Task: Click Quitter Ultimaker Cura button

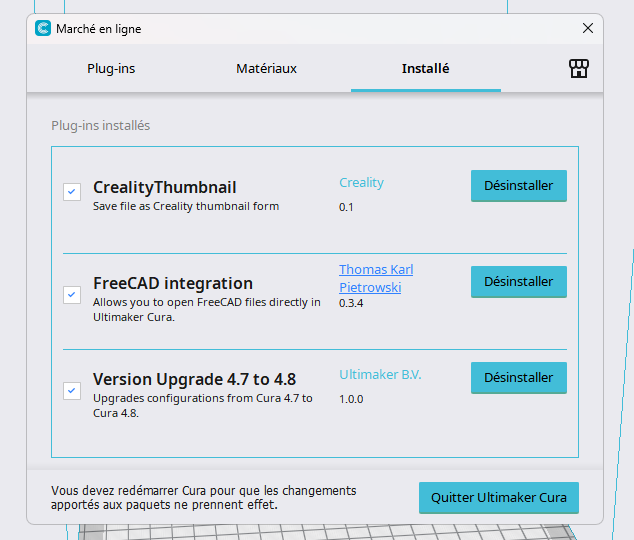Action: coord(499,498)
